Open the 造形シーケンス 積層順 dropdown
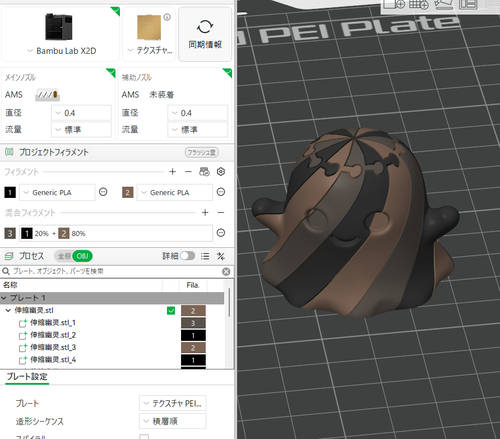The image size is (500, 439). coord(173,421)
